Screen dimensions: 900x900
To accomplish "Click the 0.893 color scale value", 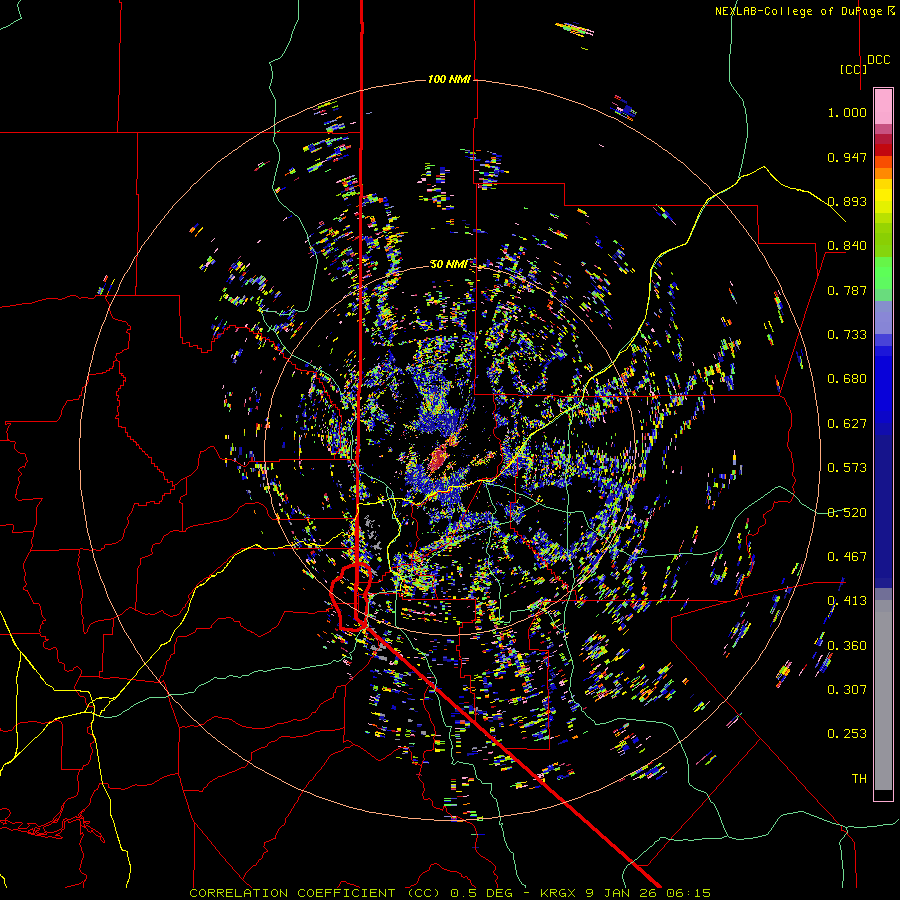I will click(847, 201).
